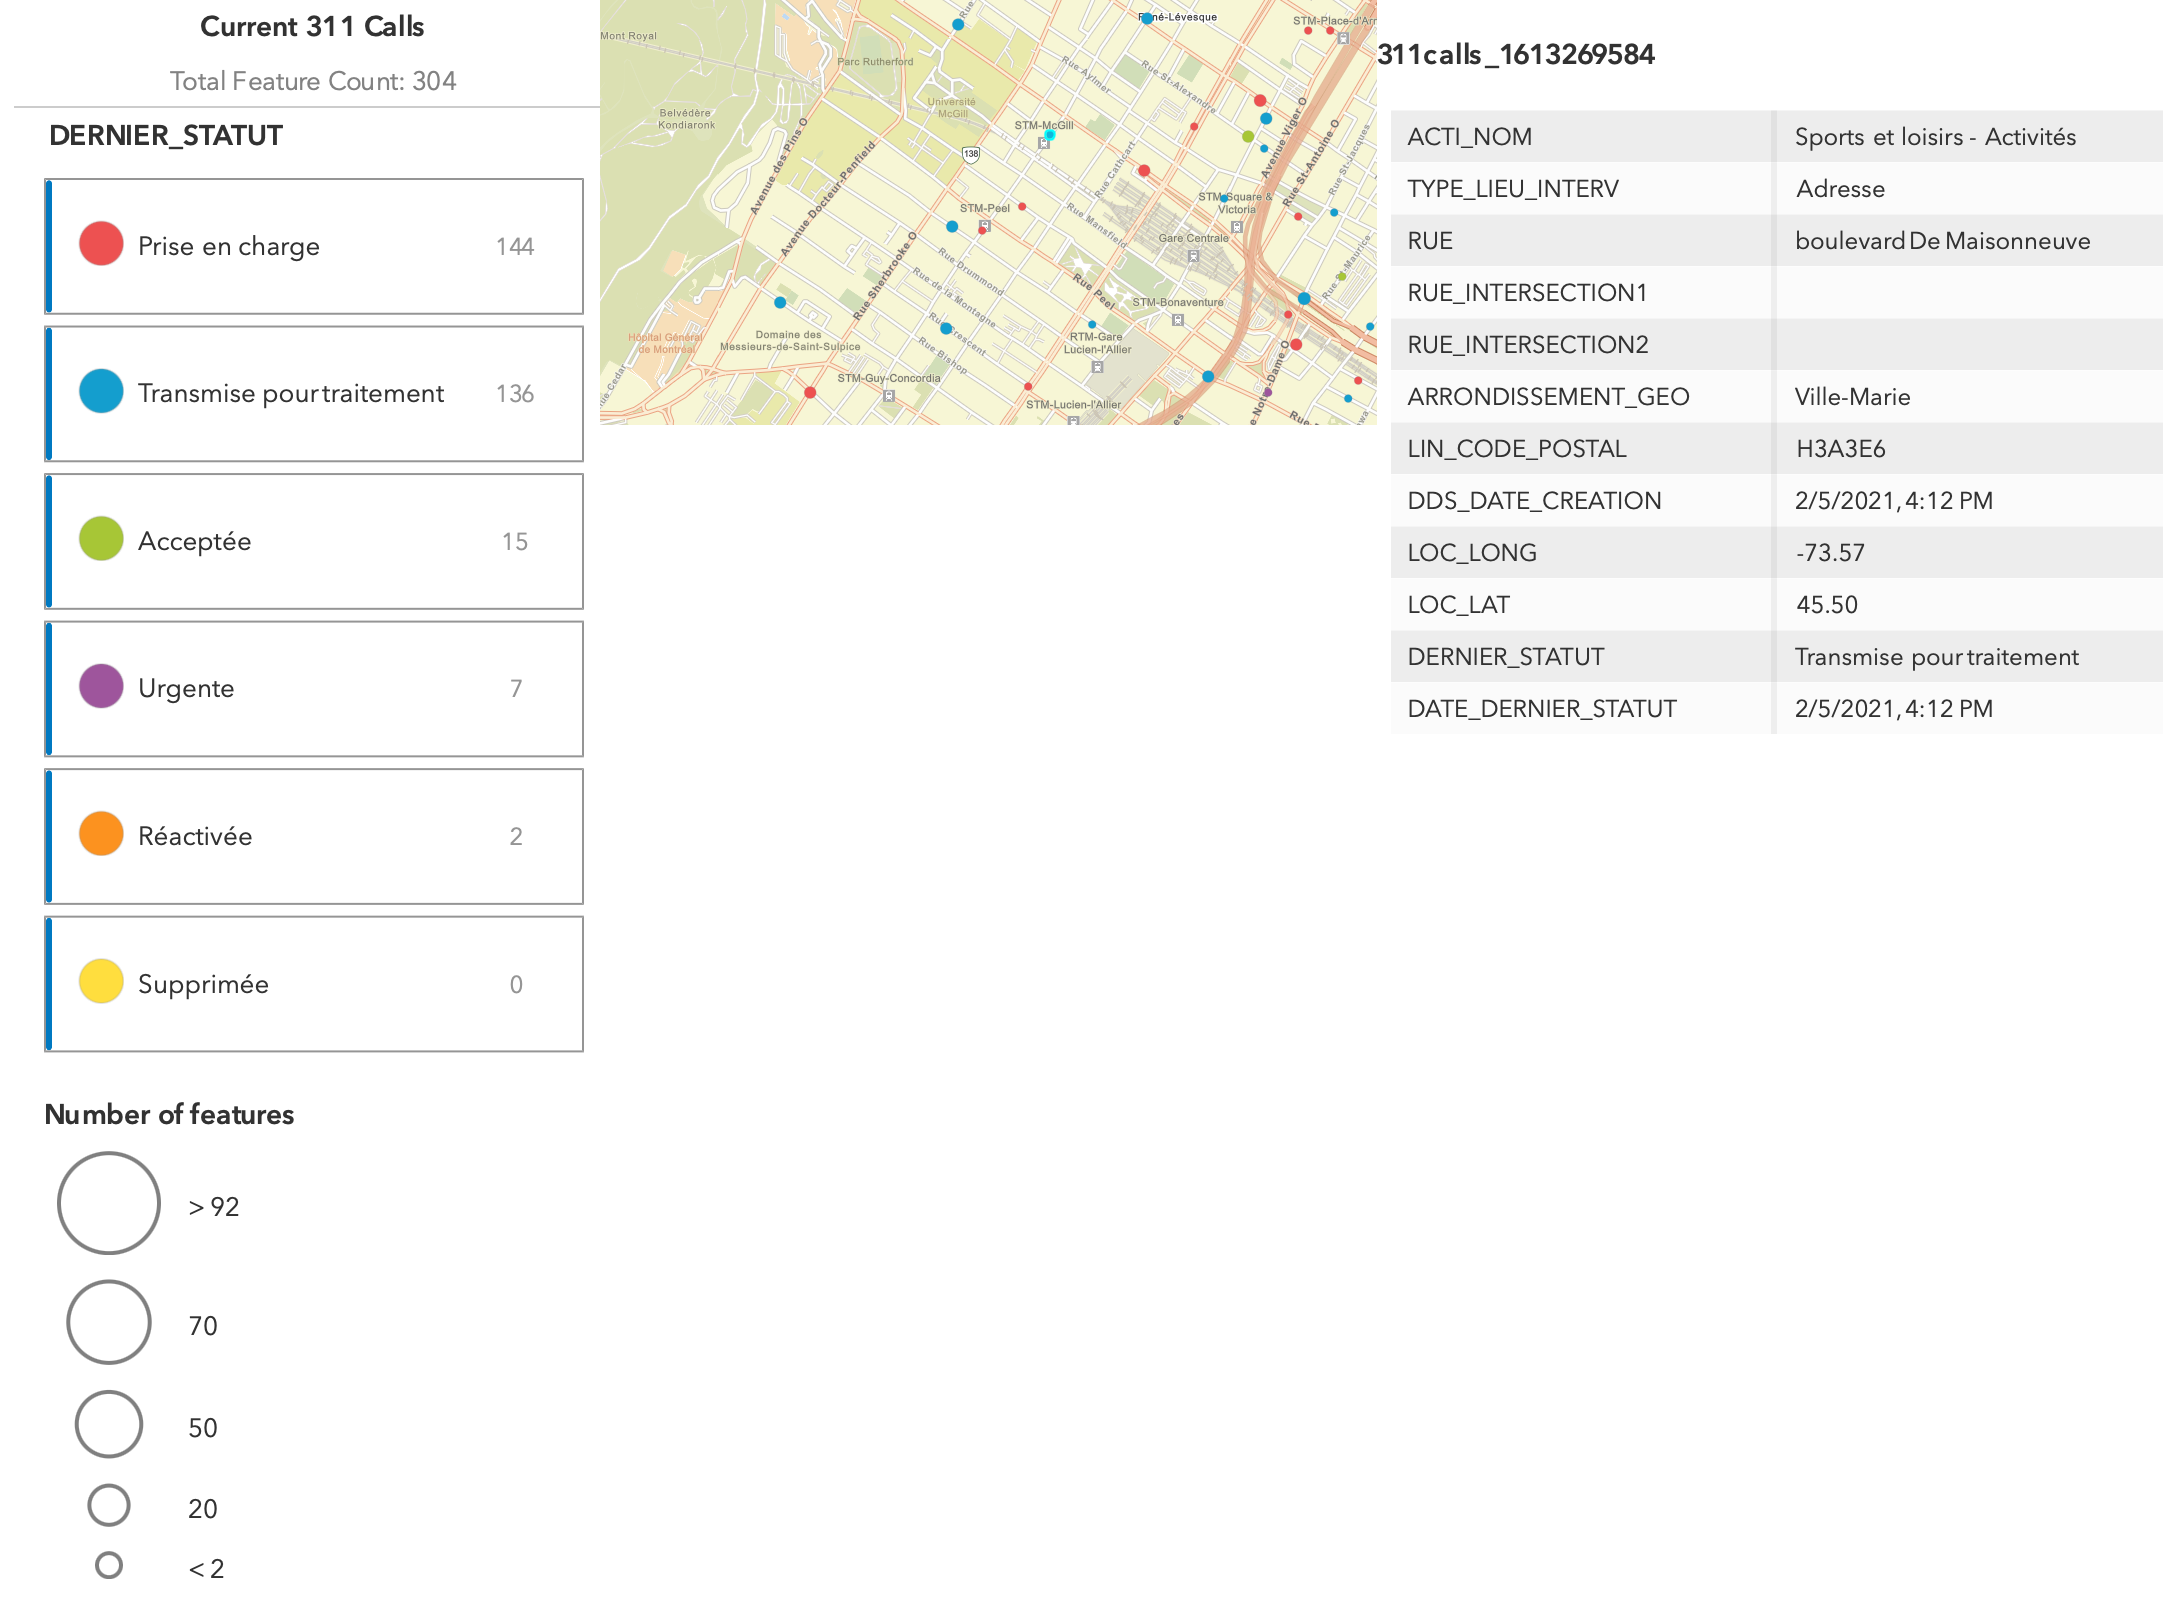
Task: Select the Supprimée status card
Action: point(314,984)
